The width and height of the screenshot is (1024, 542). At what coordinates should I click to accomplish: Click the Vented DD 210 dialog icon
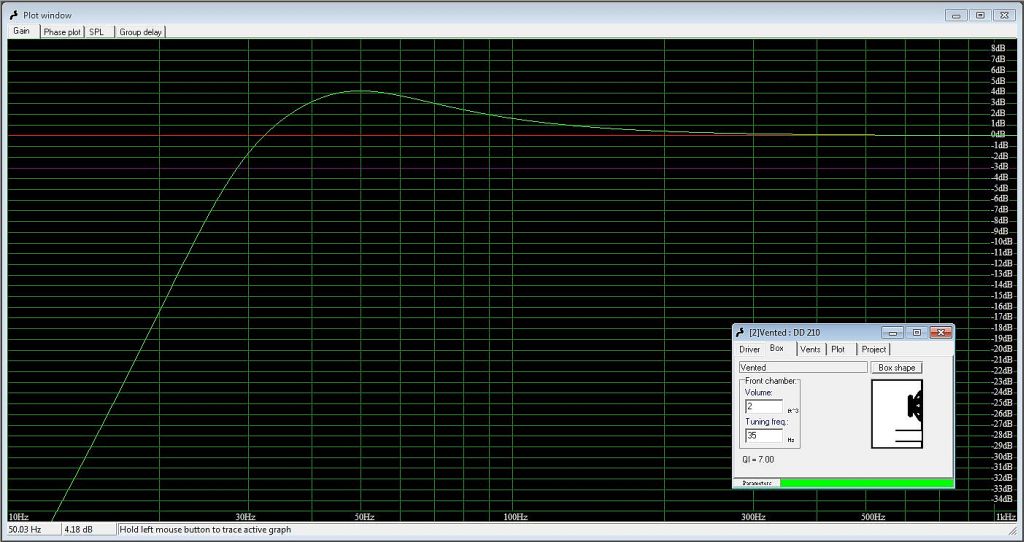740,332
